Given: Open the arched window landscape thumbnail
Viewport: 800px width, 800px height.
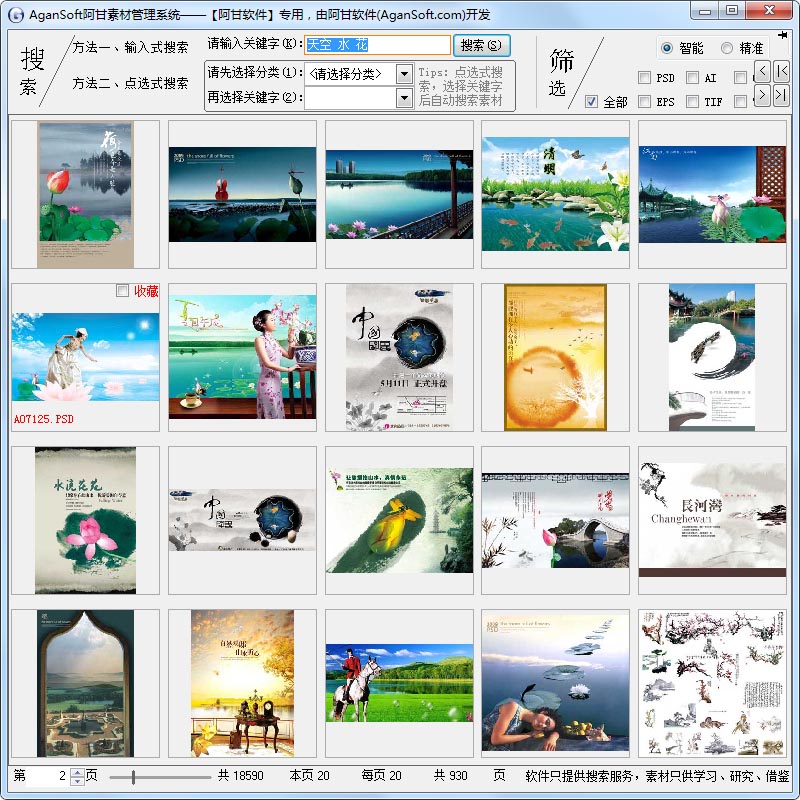Looking at the screenshot, I should click(x=86, y=683).
